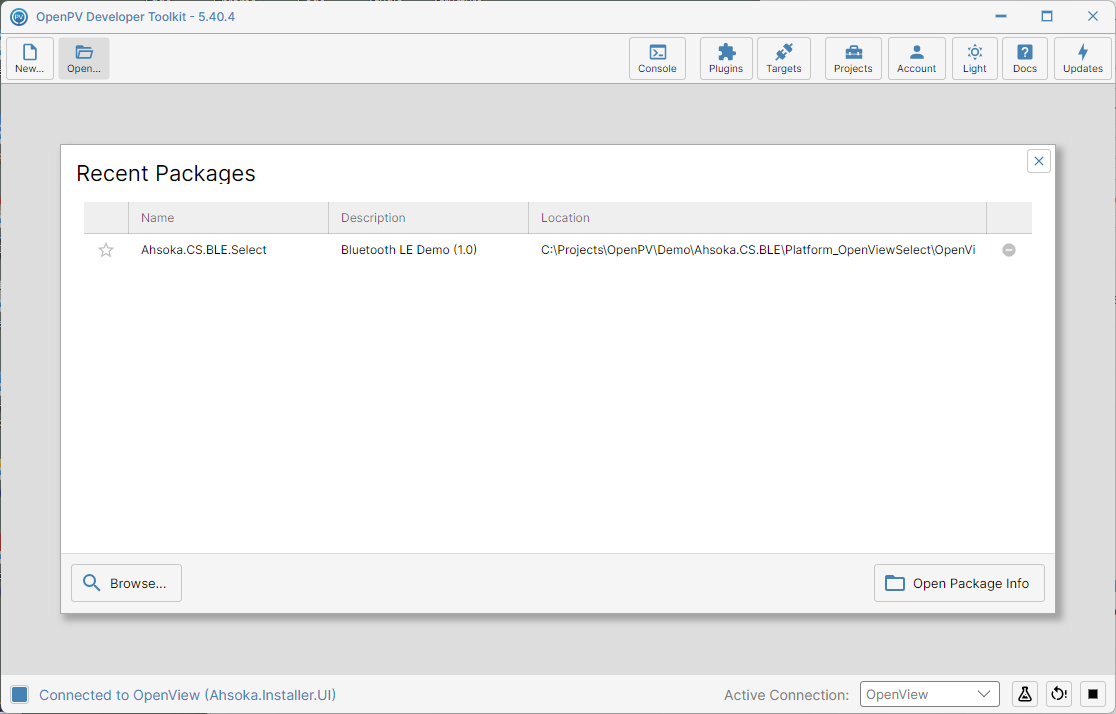Viewport: 1116px width, 714px height.
Task: Check for Updates lightning icon
Action: click(x=1083, y=58)
